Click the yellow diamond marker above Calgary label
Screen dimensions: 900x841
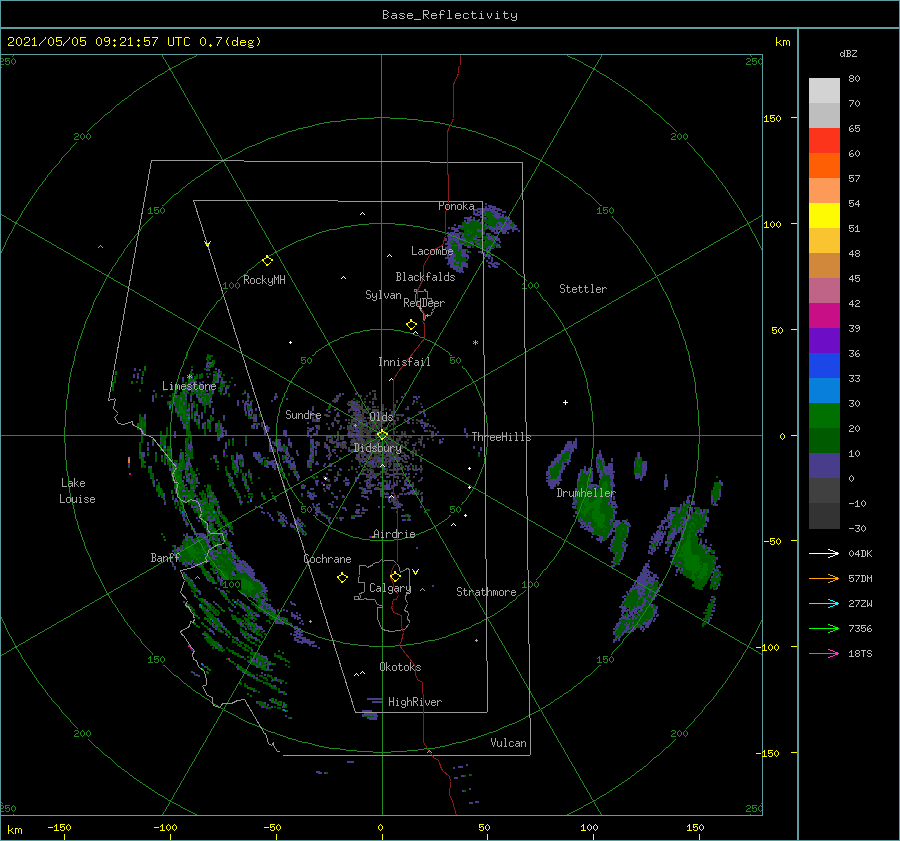pos(395,576)
